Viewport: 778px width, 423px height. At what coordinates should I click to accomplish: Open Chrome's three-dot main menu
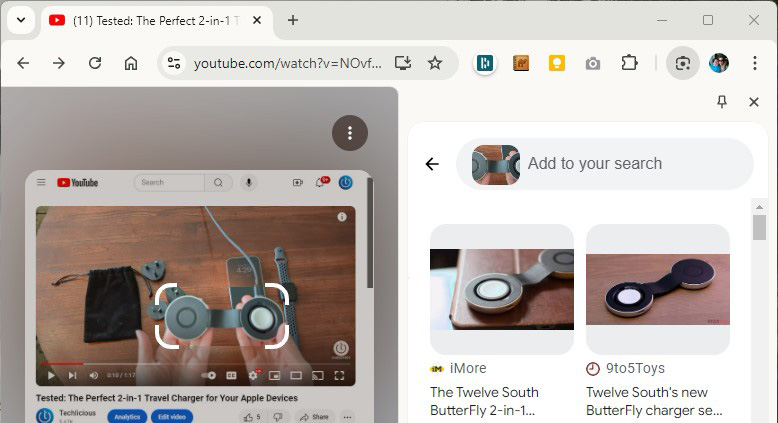point(755,63)
